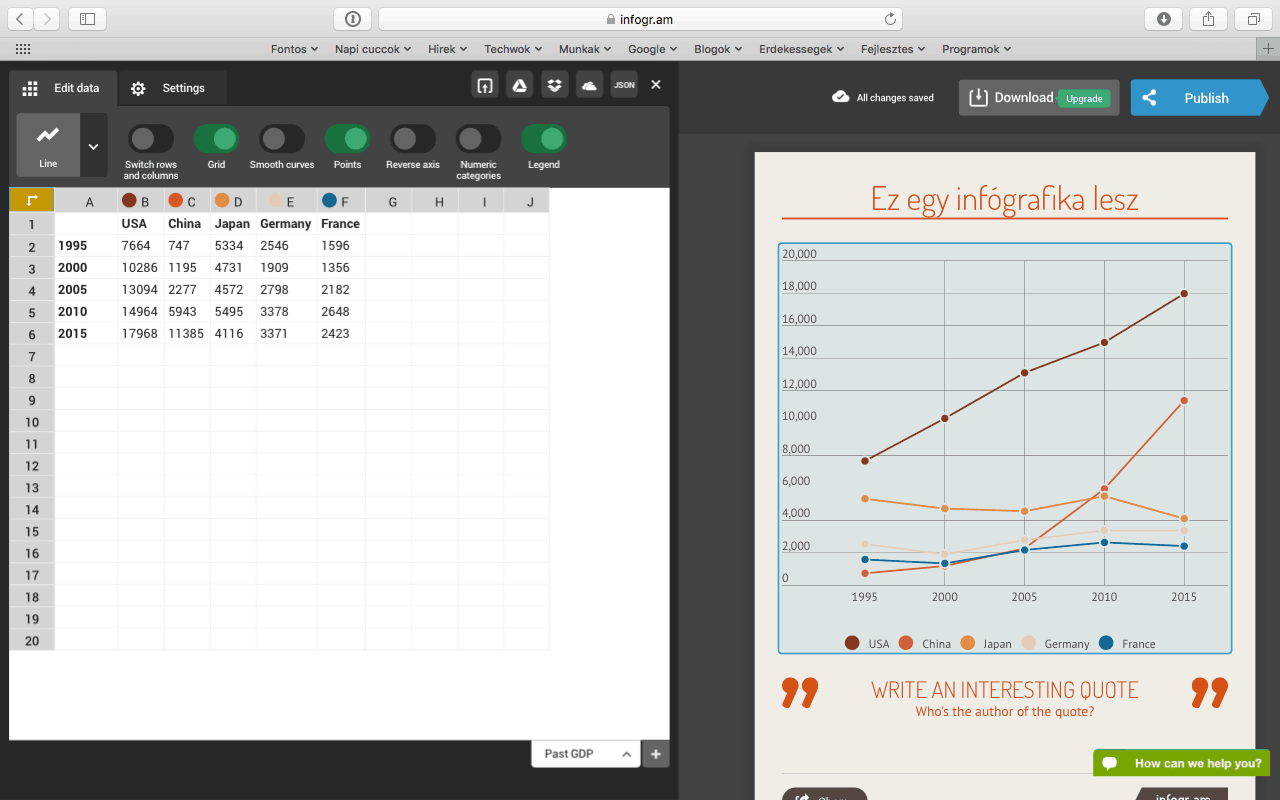This screenshot has height=800, width=1280.
Task: Enable the Reverse axis toggle
Action: click(413, 139)
